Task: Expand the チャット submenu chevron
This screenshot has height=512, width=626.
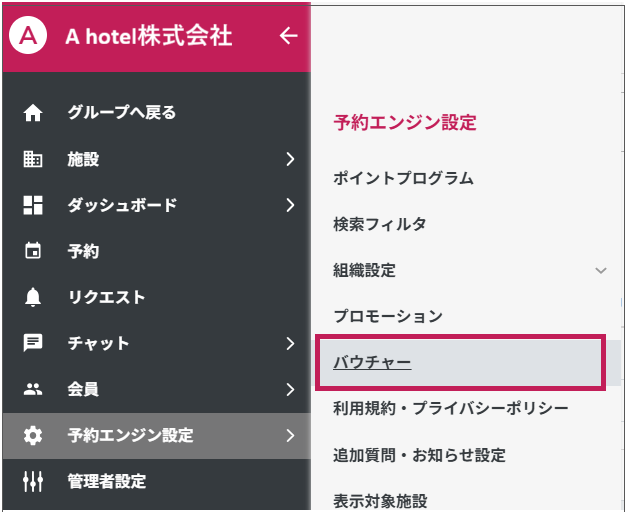Action: (289, 343)
